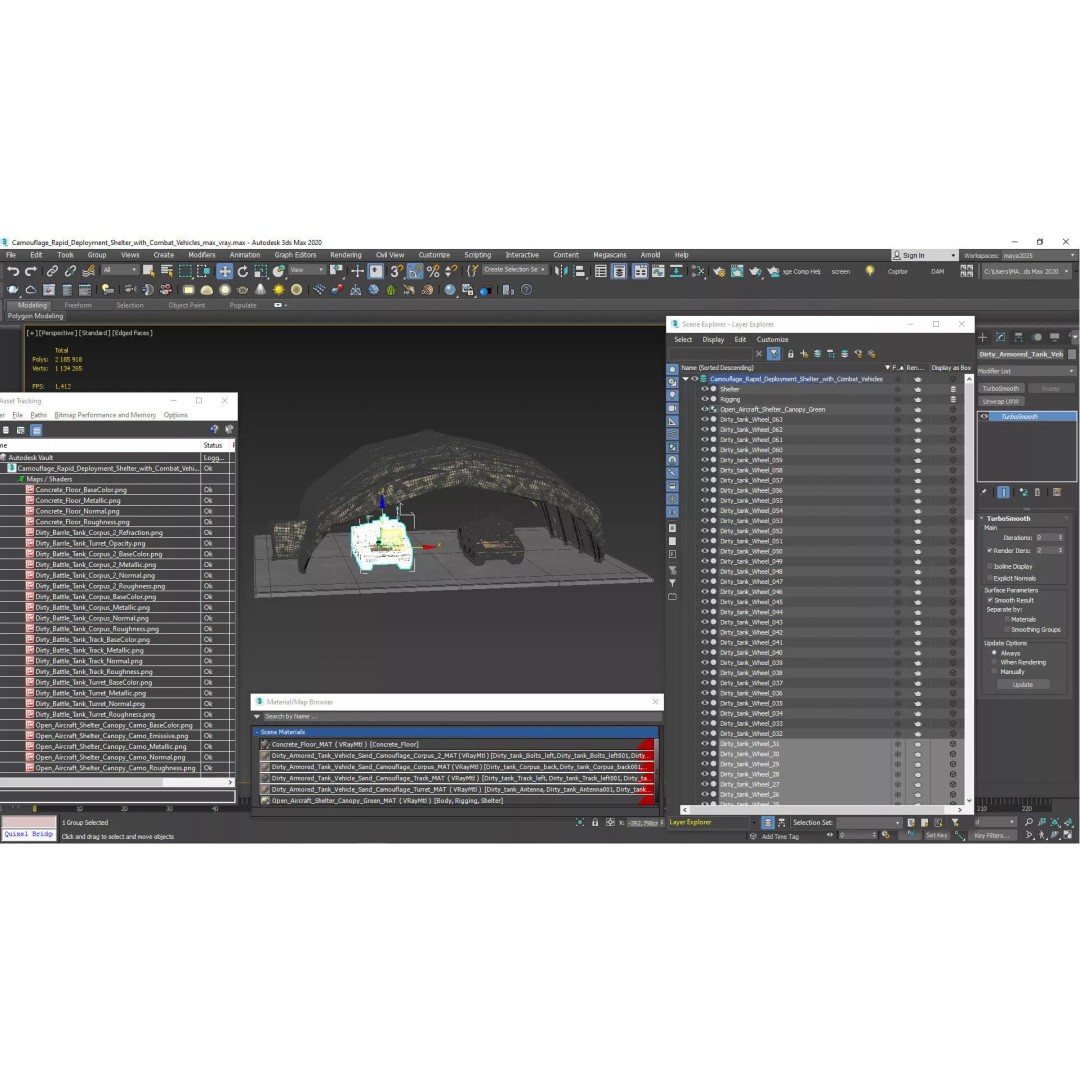Create a sun light with the sun icon
Image resolution: width=1080 pixels, height=1080 pixels.
click(x=278, y=290)
